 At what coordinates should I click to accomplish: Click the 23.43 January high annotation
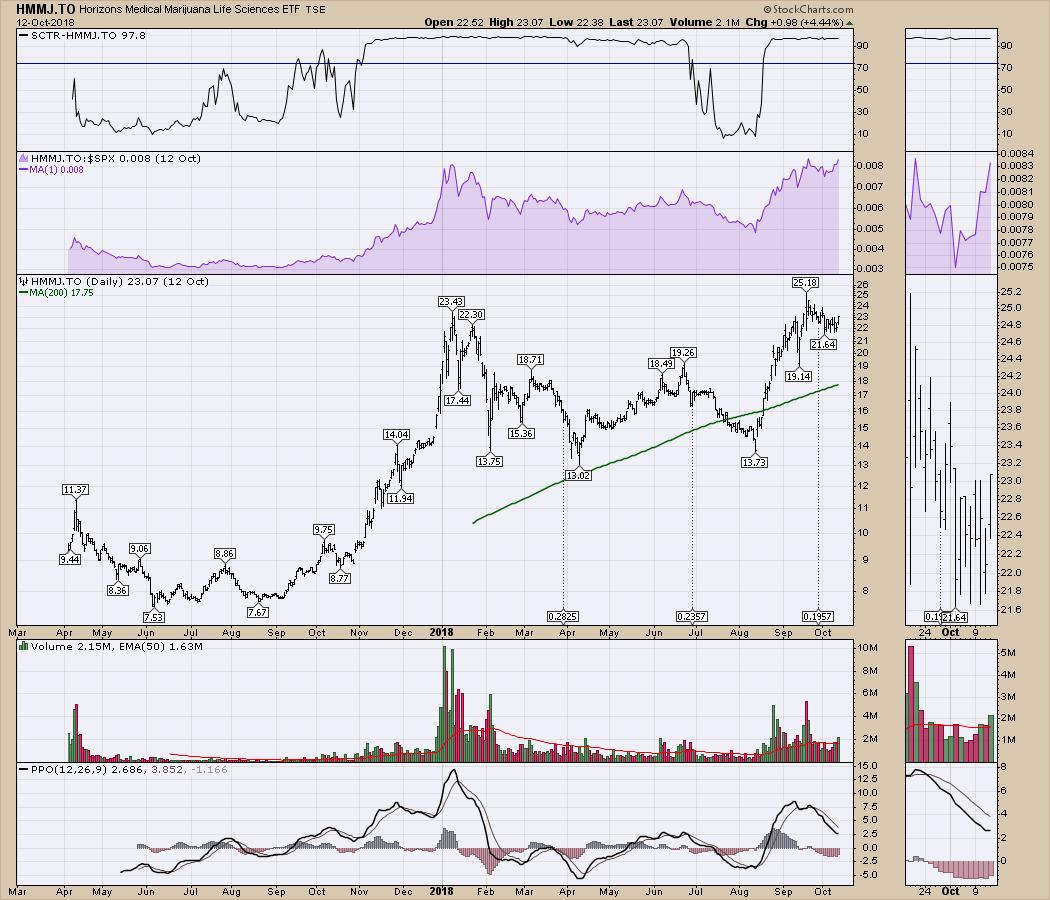451,302
